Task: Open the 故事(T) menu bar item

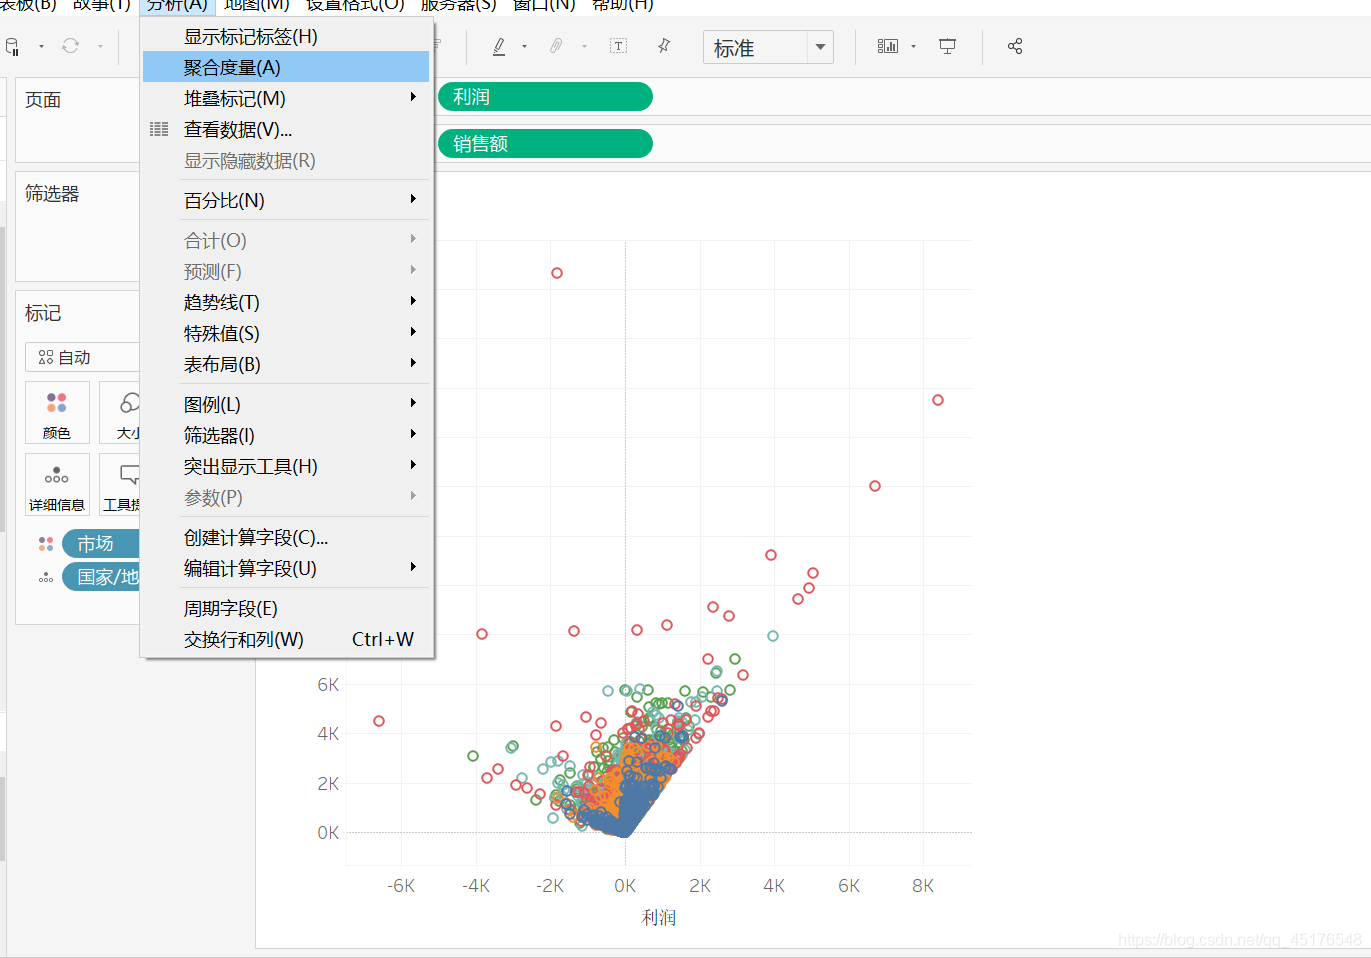Action: (102, 5)
